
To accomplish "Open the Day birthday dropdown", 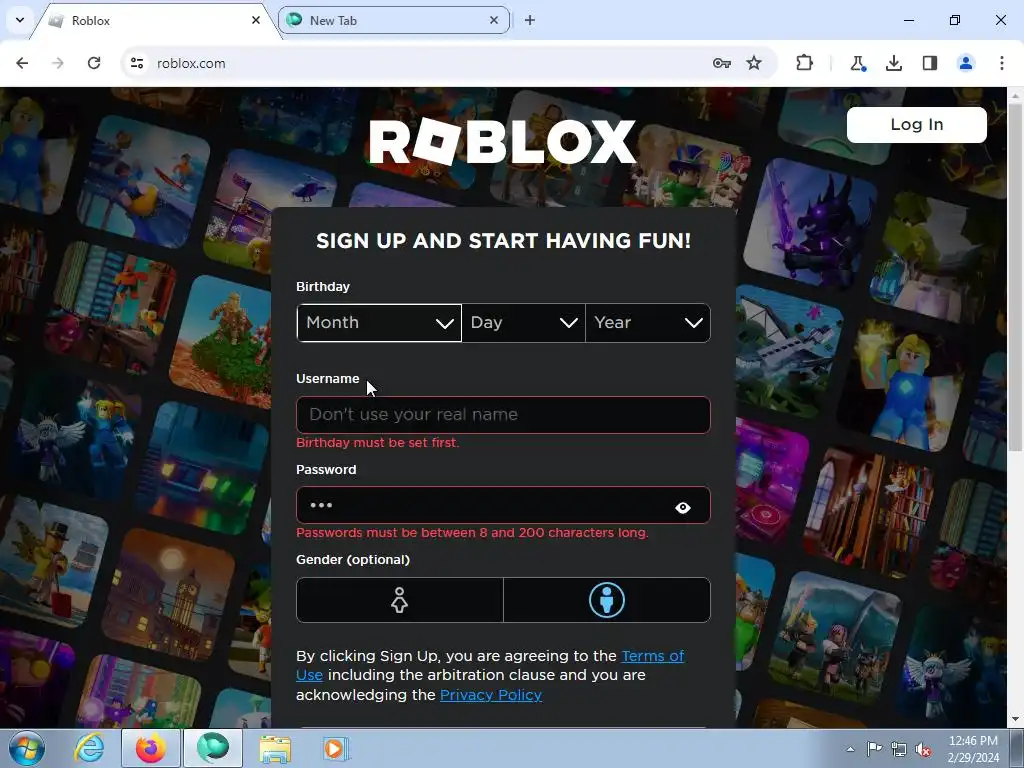I will (524, 323).
